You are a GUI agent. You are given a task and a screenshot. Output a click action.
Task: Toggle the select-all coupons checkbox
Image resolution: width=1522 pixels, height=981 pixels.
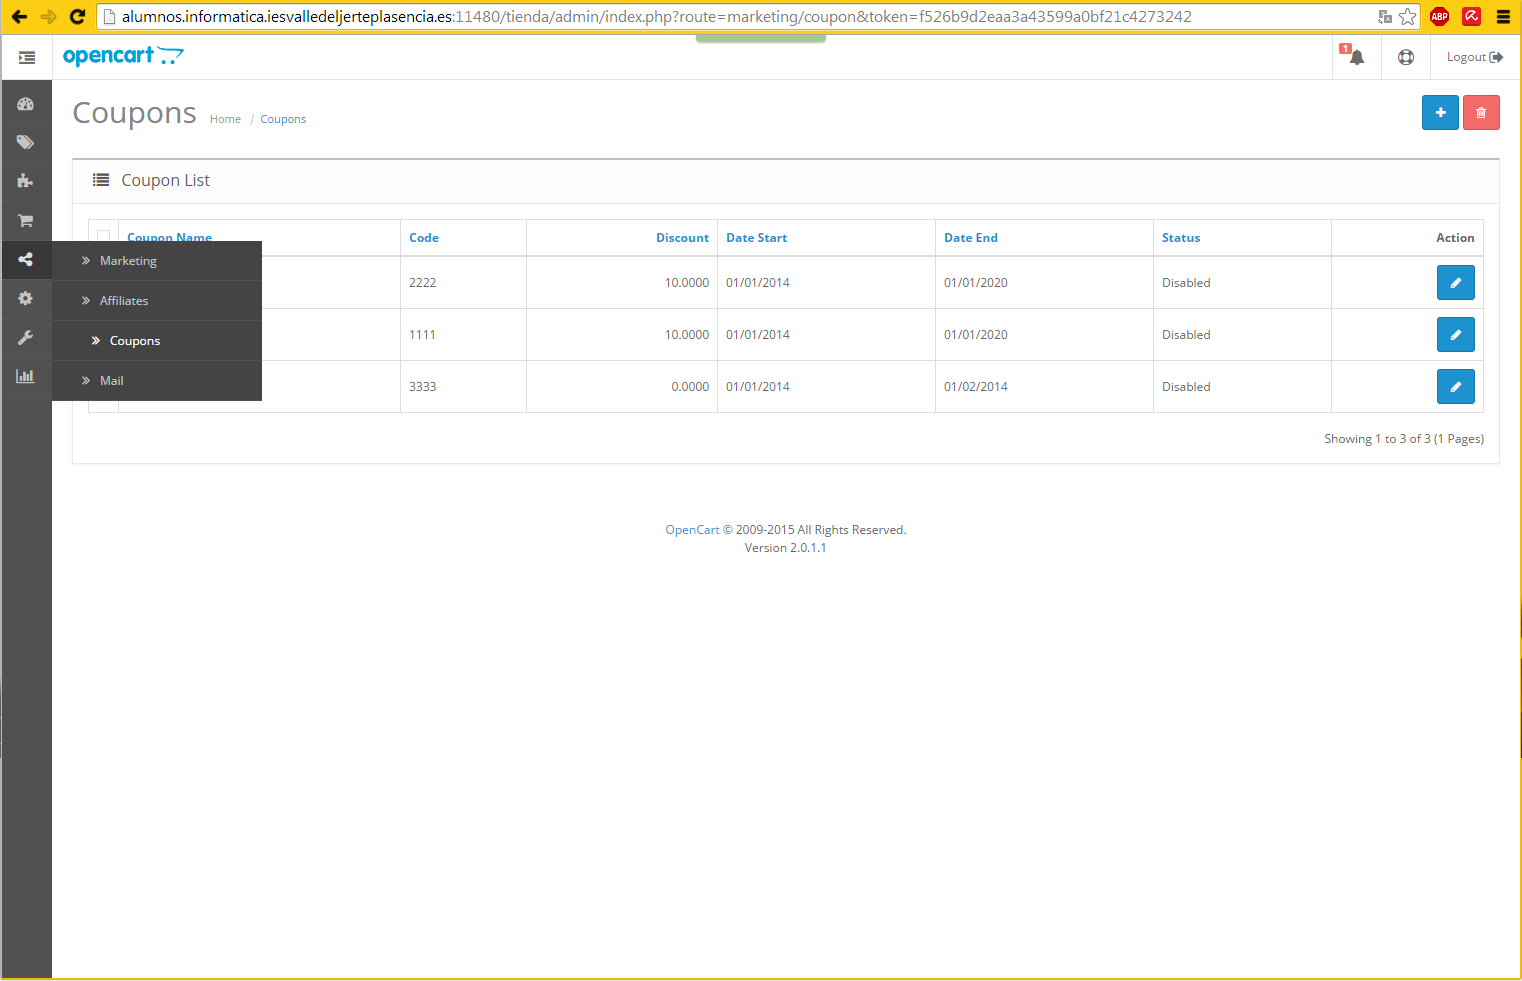click(104, 236)
